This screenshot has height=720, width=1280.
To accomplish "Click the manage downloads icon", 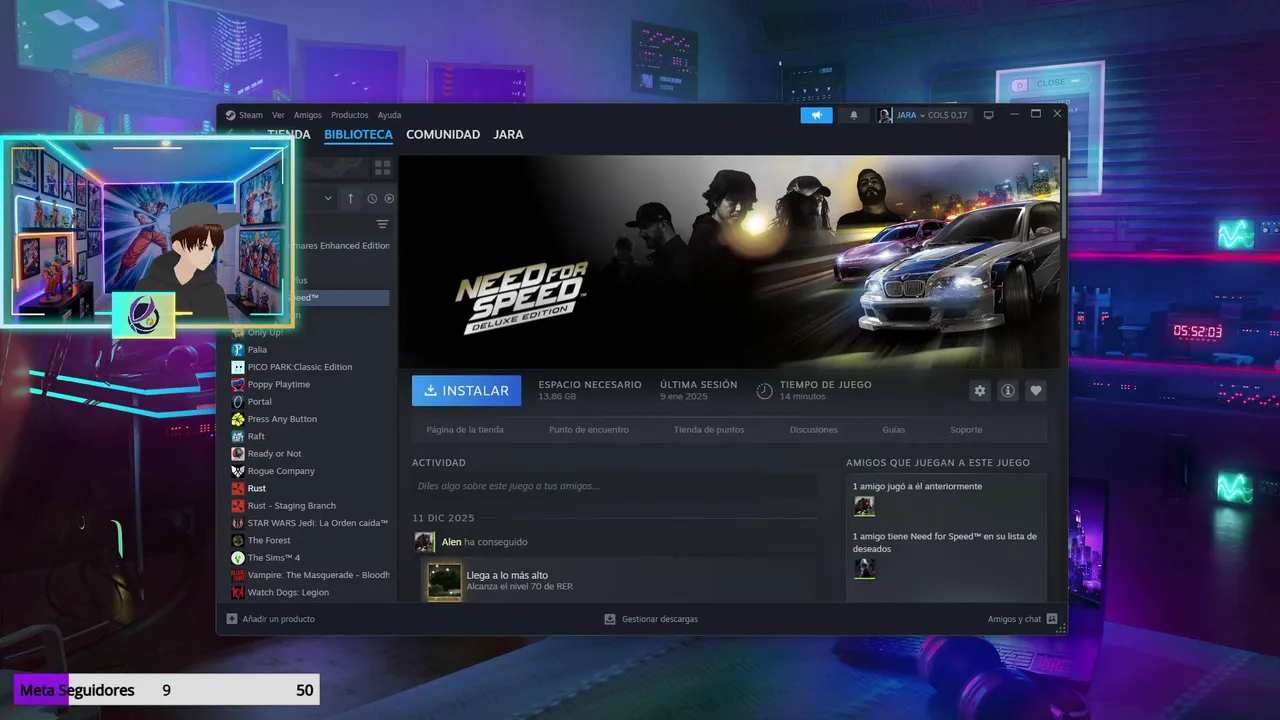I will 610,619.
